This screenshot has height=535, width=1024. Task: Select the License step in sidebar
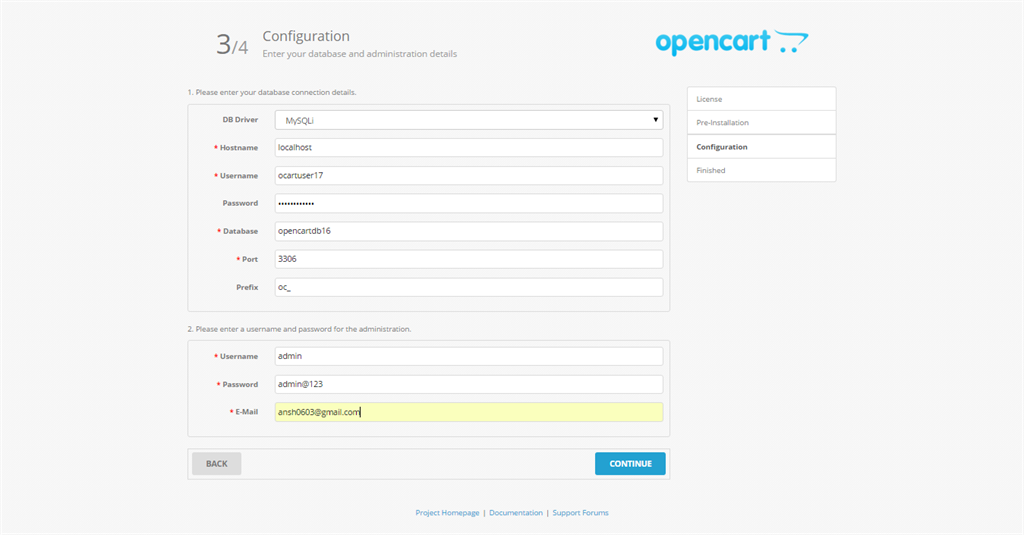coord(761,99)
